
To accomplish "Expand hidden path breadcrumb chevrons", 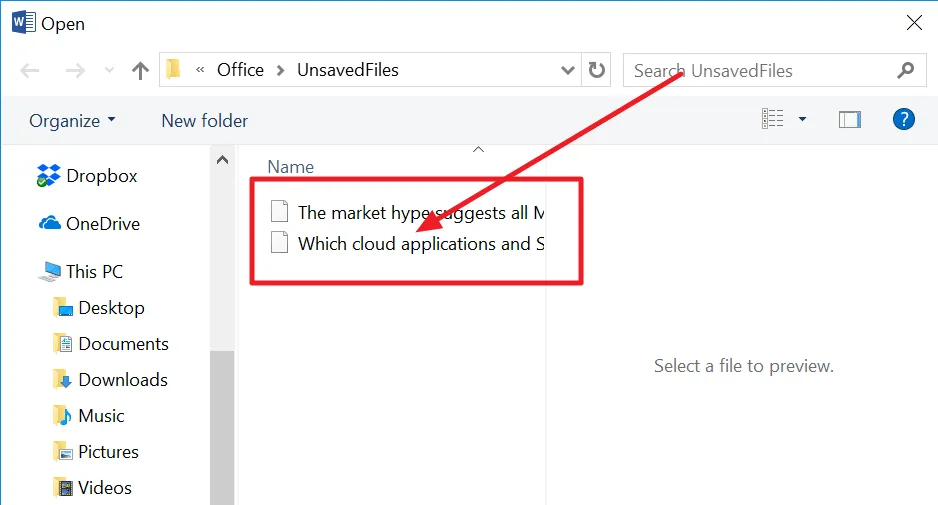I will pyautogui.click(x=200, y=70).
